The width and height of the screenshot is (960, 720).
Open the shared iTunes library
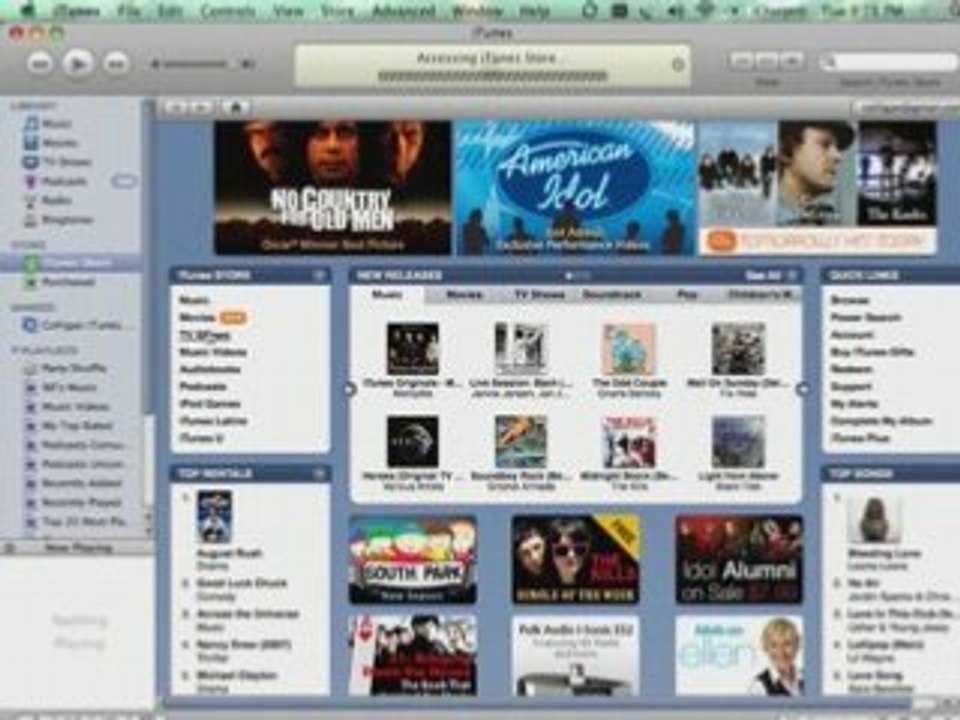click(x=72, y=325)
